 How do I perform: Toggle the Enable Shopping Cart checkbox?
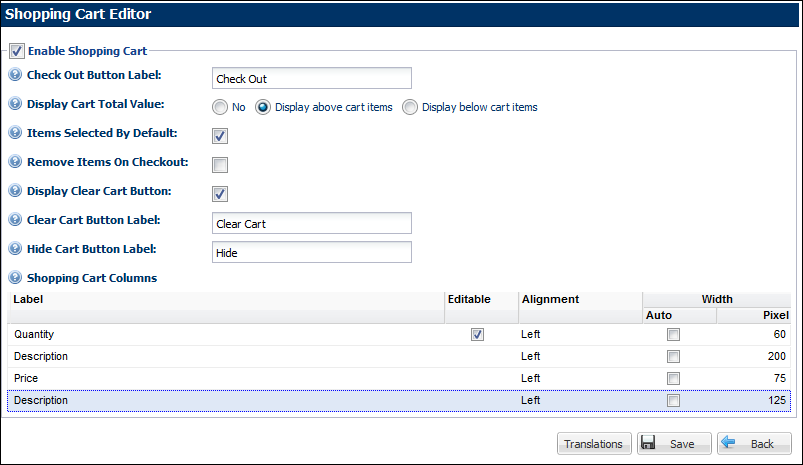[x=16, y=50]
